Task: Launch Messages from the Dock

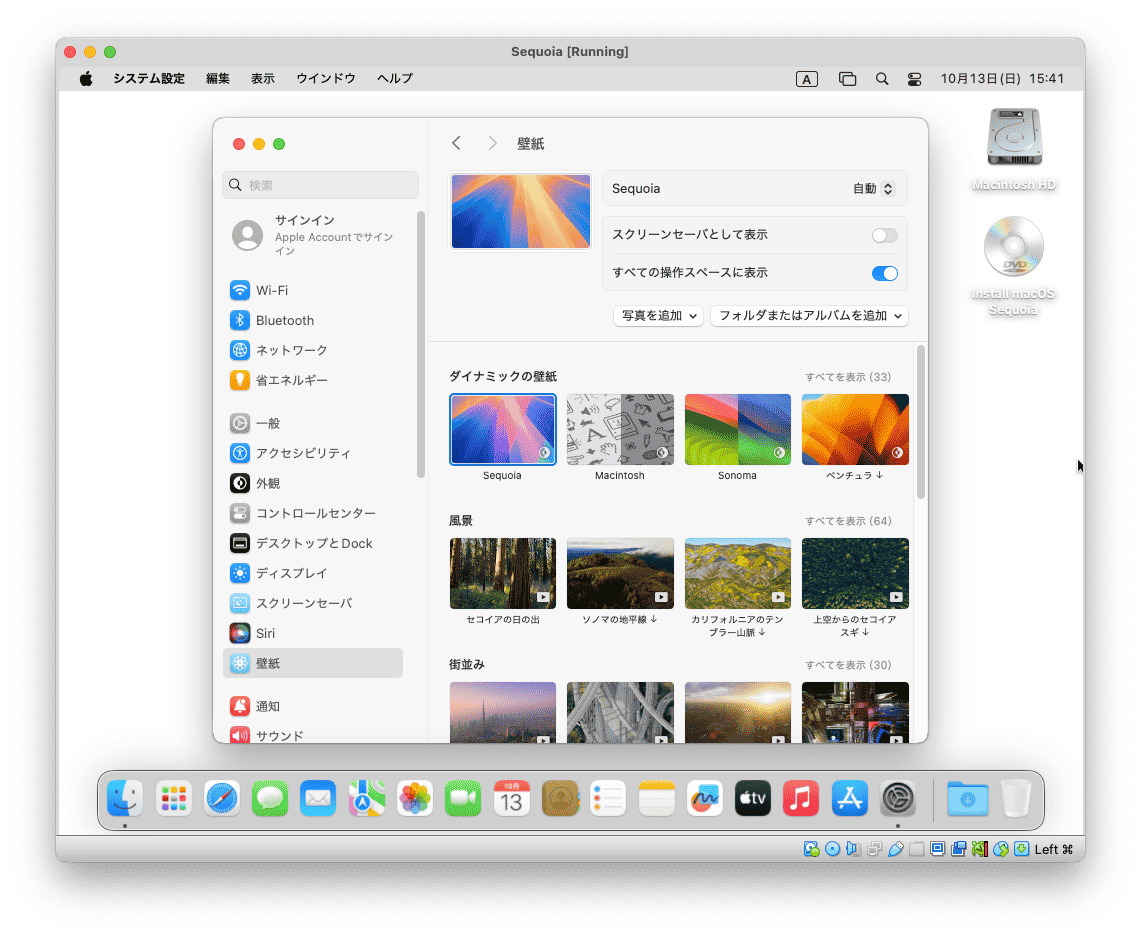Action: [x=270, y=798]
